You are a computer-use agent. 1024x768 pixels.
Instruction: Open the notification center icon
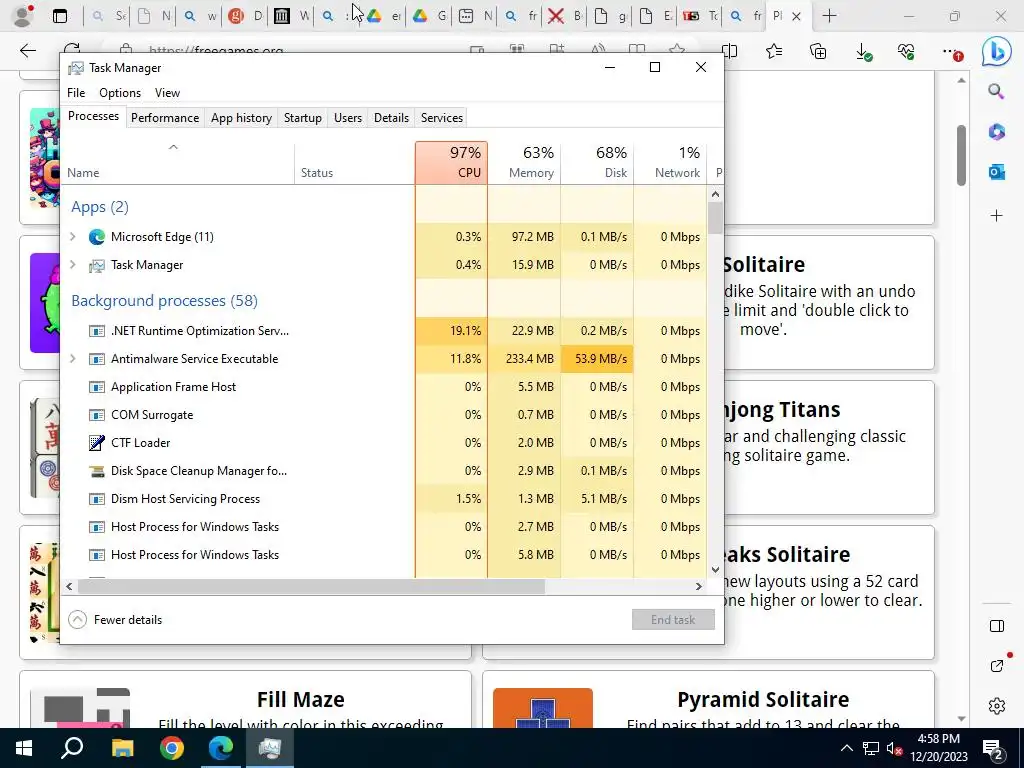(993, 749)
